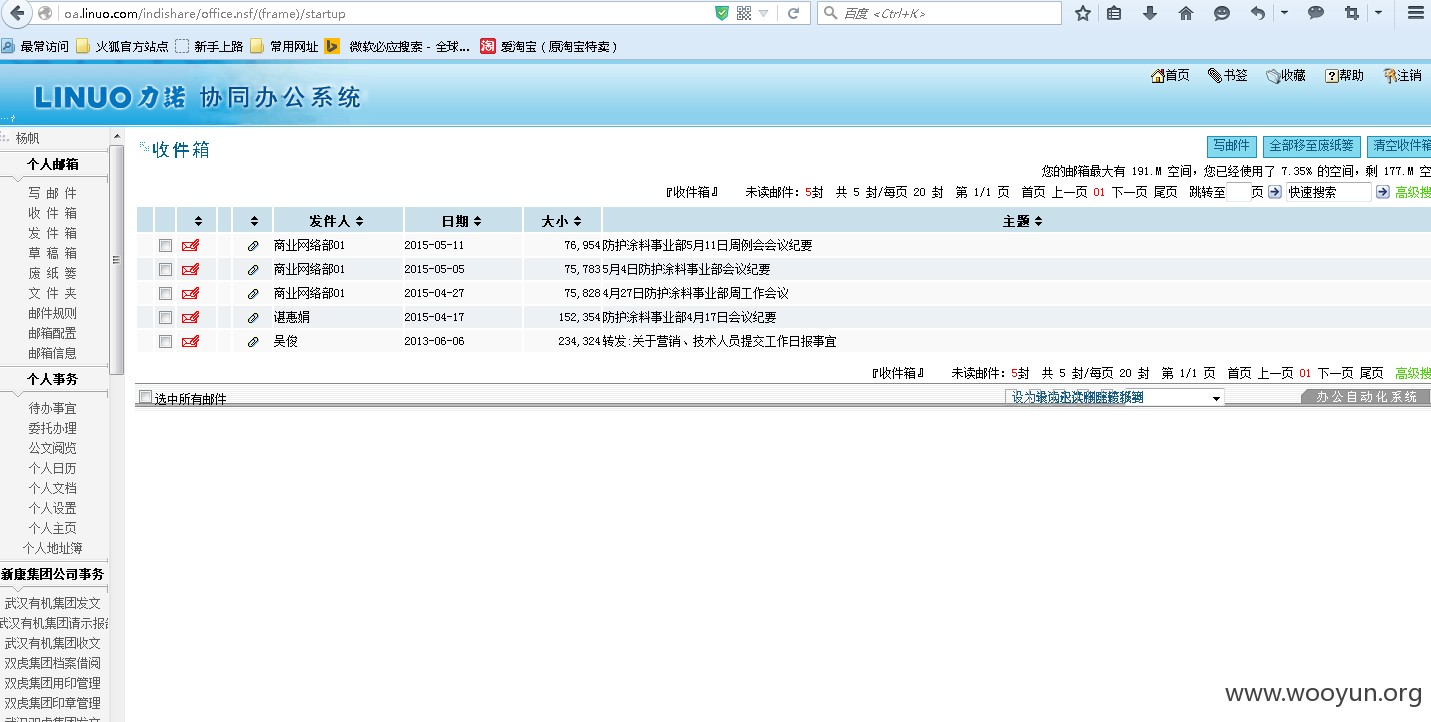This screenshot has height=722, width=1431.
Task: Open the browser downloads arrow icon
Action: [x=1150, y=13]
